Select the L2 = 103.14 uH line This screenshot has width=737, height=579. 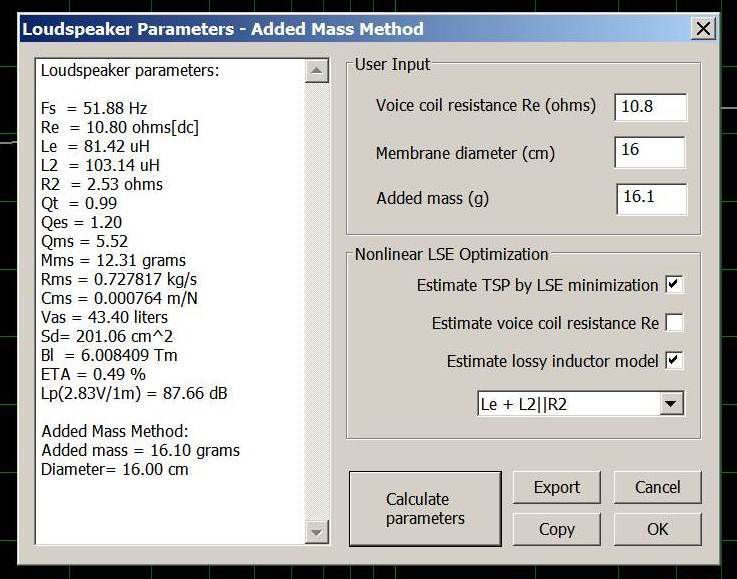tap(101, 165)
